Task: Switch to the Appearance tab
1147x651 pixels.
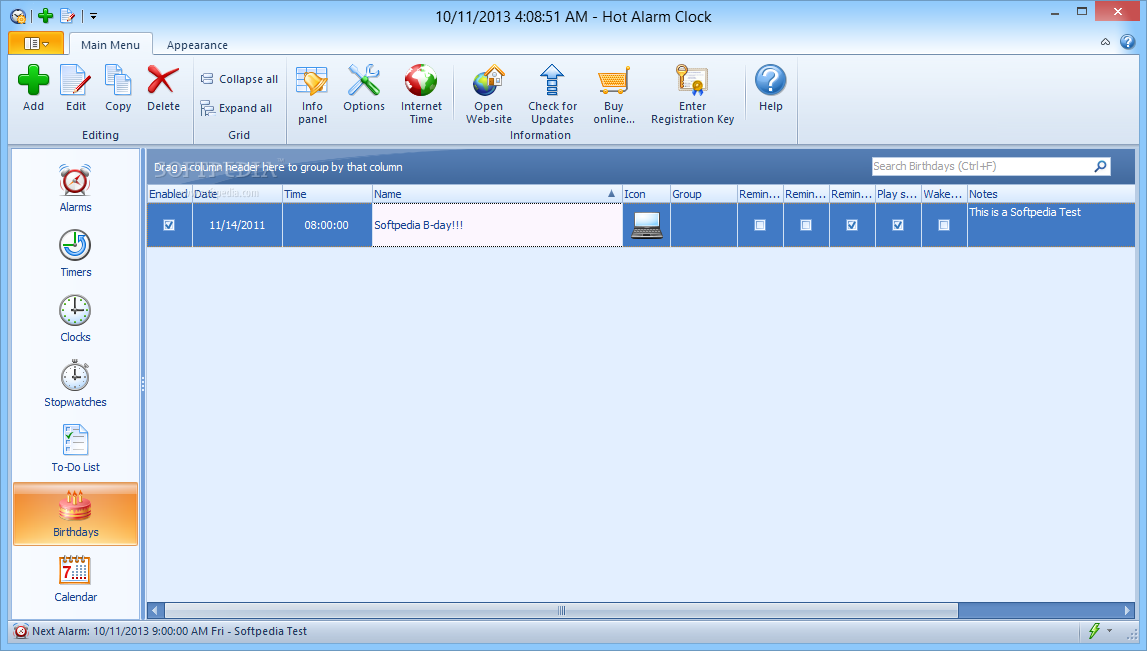Action: point(197,45)
